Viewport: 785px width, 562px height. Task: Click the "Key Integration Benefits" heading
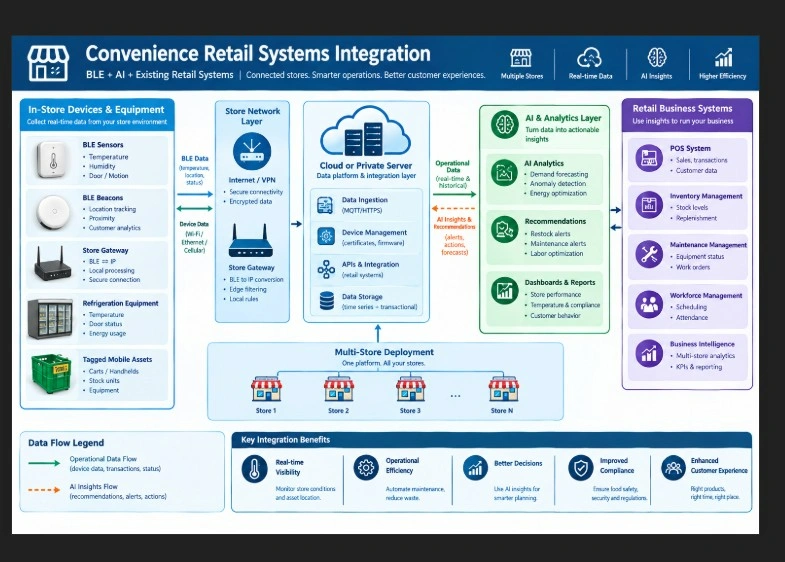pyautogui.click(x=285, y=440)
